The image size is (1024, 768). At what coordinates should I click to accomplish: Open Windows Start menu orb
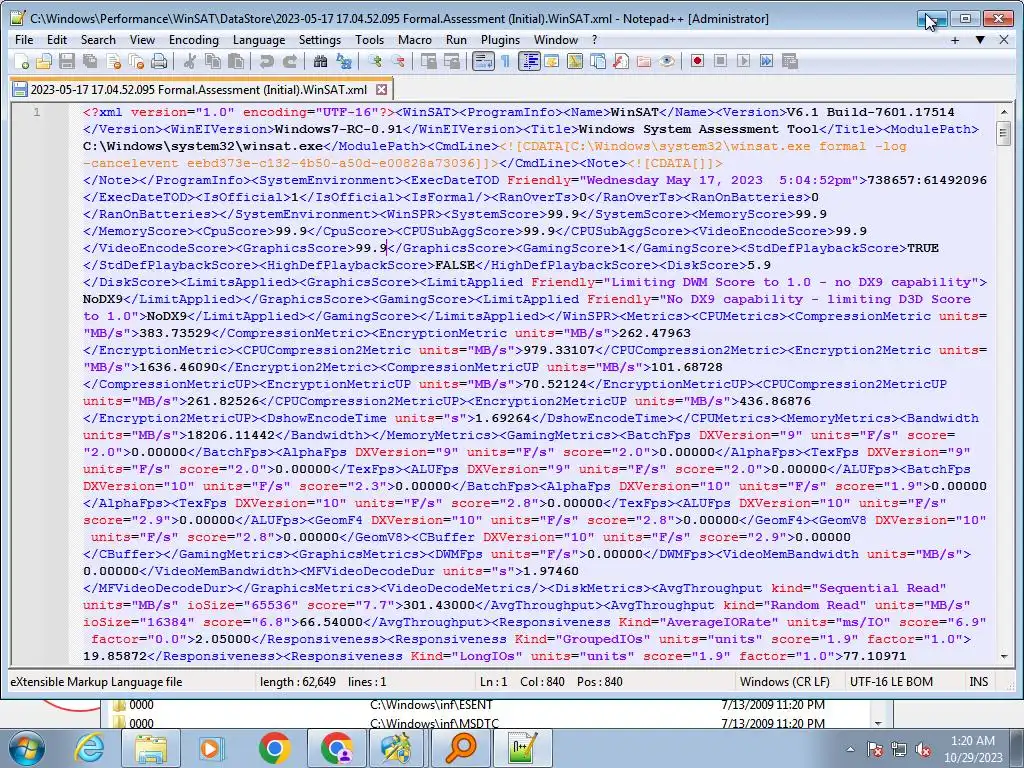tap(26, 748)
